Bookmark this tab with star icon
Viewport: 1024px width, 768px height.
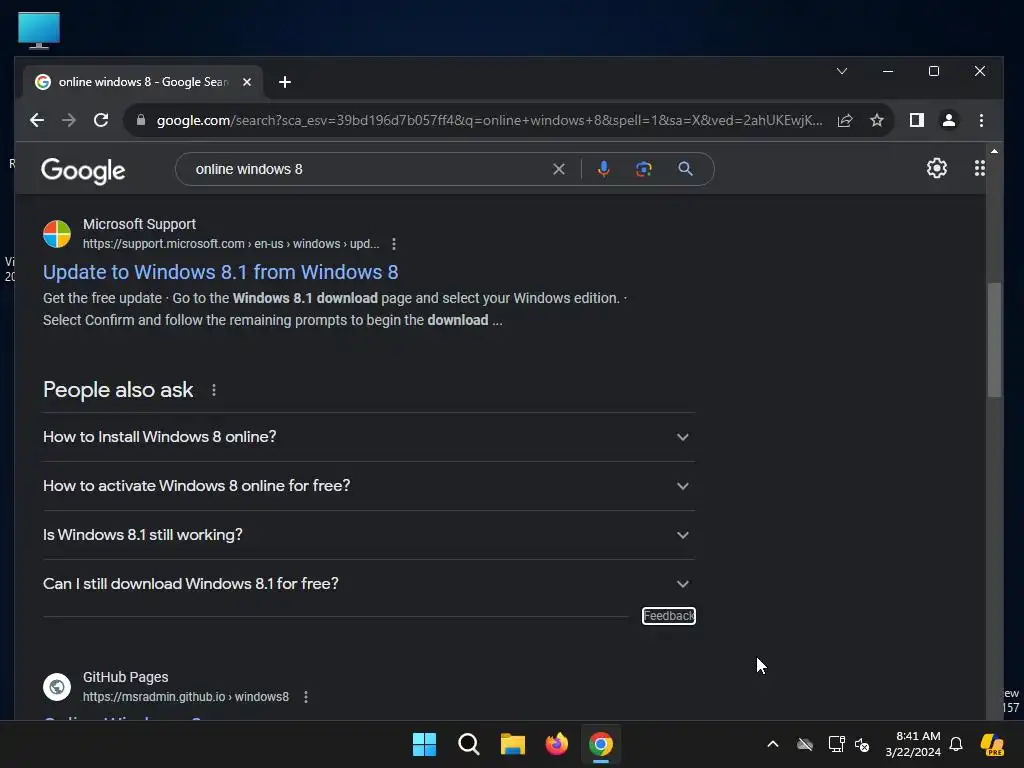coord(877,120)
